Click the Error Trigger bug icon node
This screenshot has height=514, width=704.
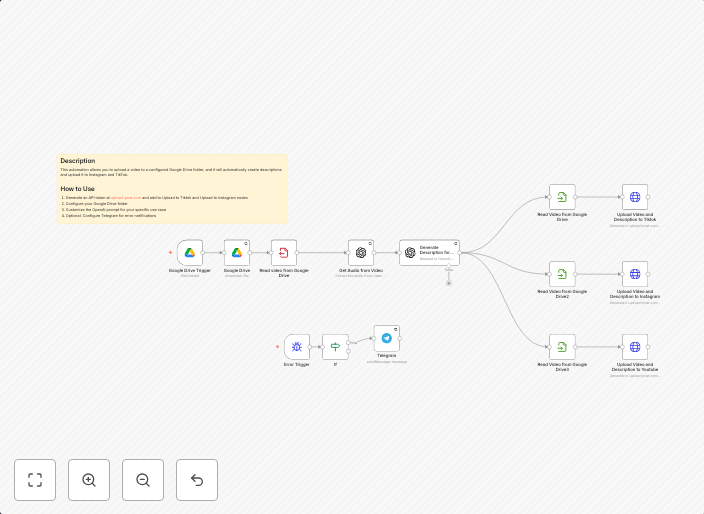click(296, 347)
